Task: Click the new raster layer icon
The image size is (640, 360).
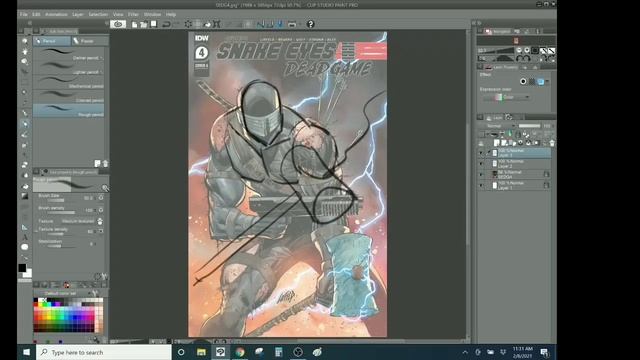Action: tap(497, 143)
